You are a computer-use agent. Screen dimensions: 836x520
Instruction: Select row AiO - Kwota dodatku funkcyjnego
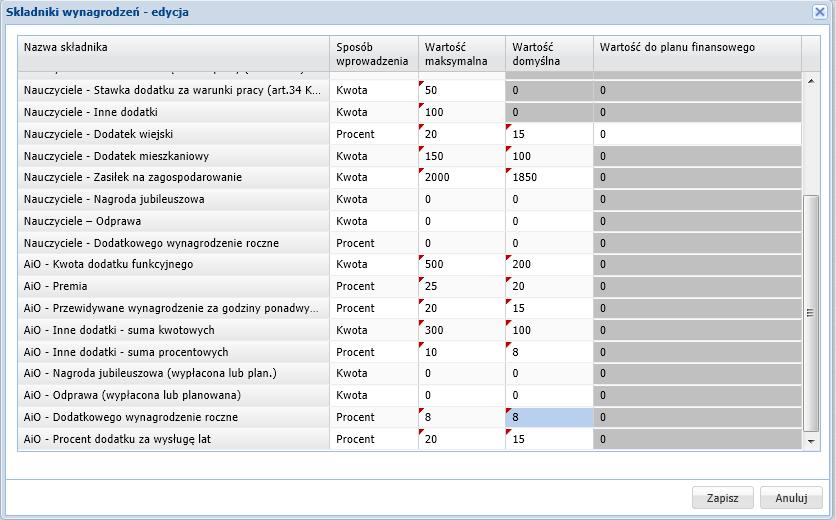tap(409, 264)
